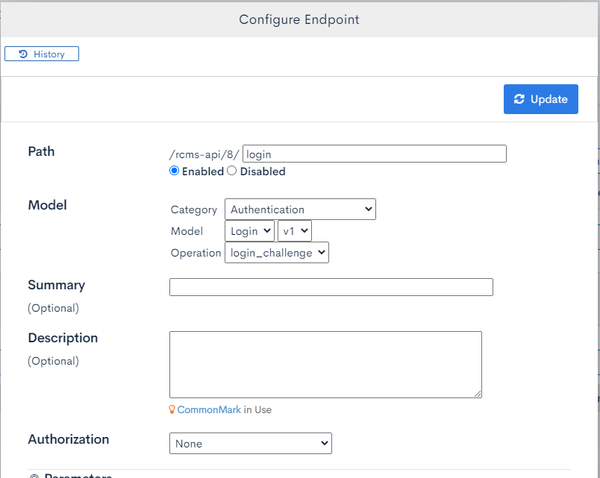Open the Model dropdown showing Login

pyautogui.click(x=249, y=231)
